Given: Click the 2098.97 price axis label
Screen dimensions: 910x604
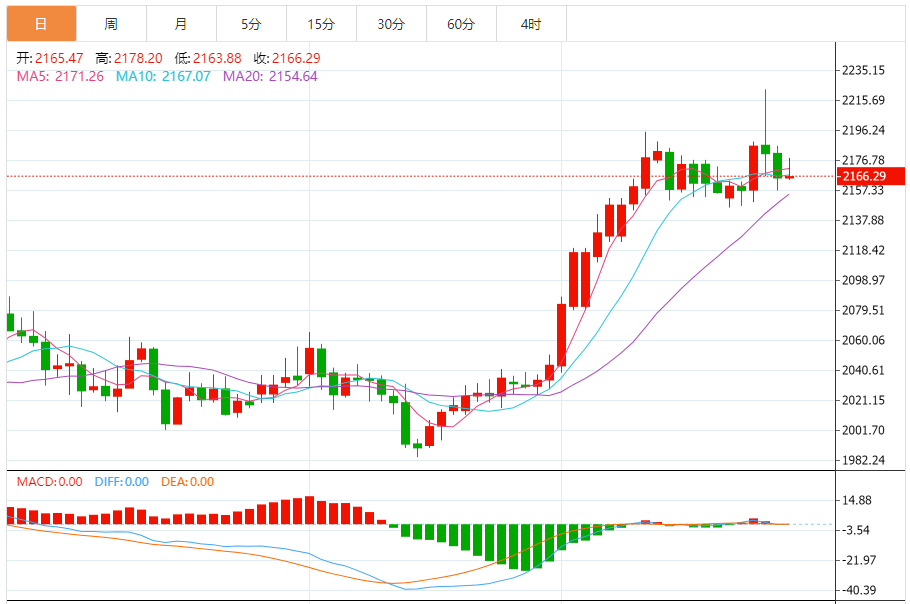Looking at the screenshot, I should pos(863,280).
